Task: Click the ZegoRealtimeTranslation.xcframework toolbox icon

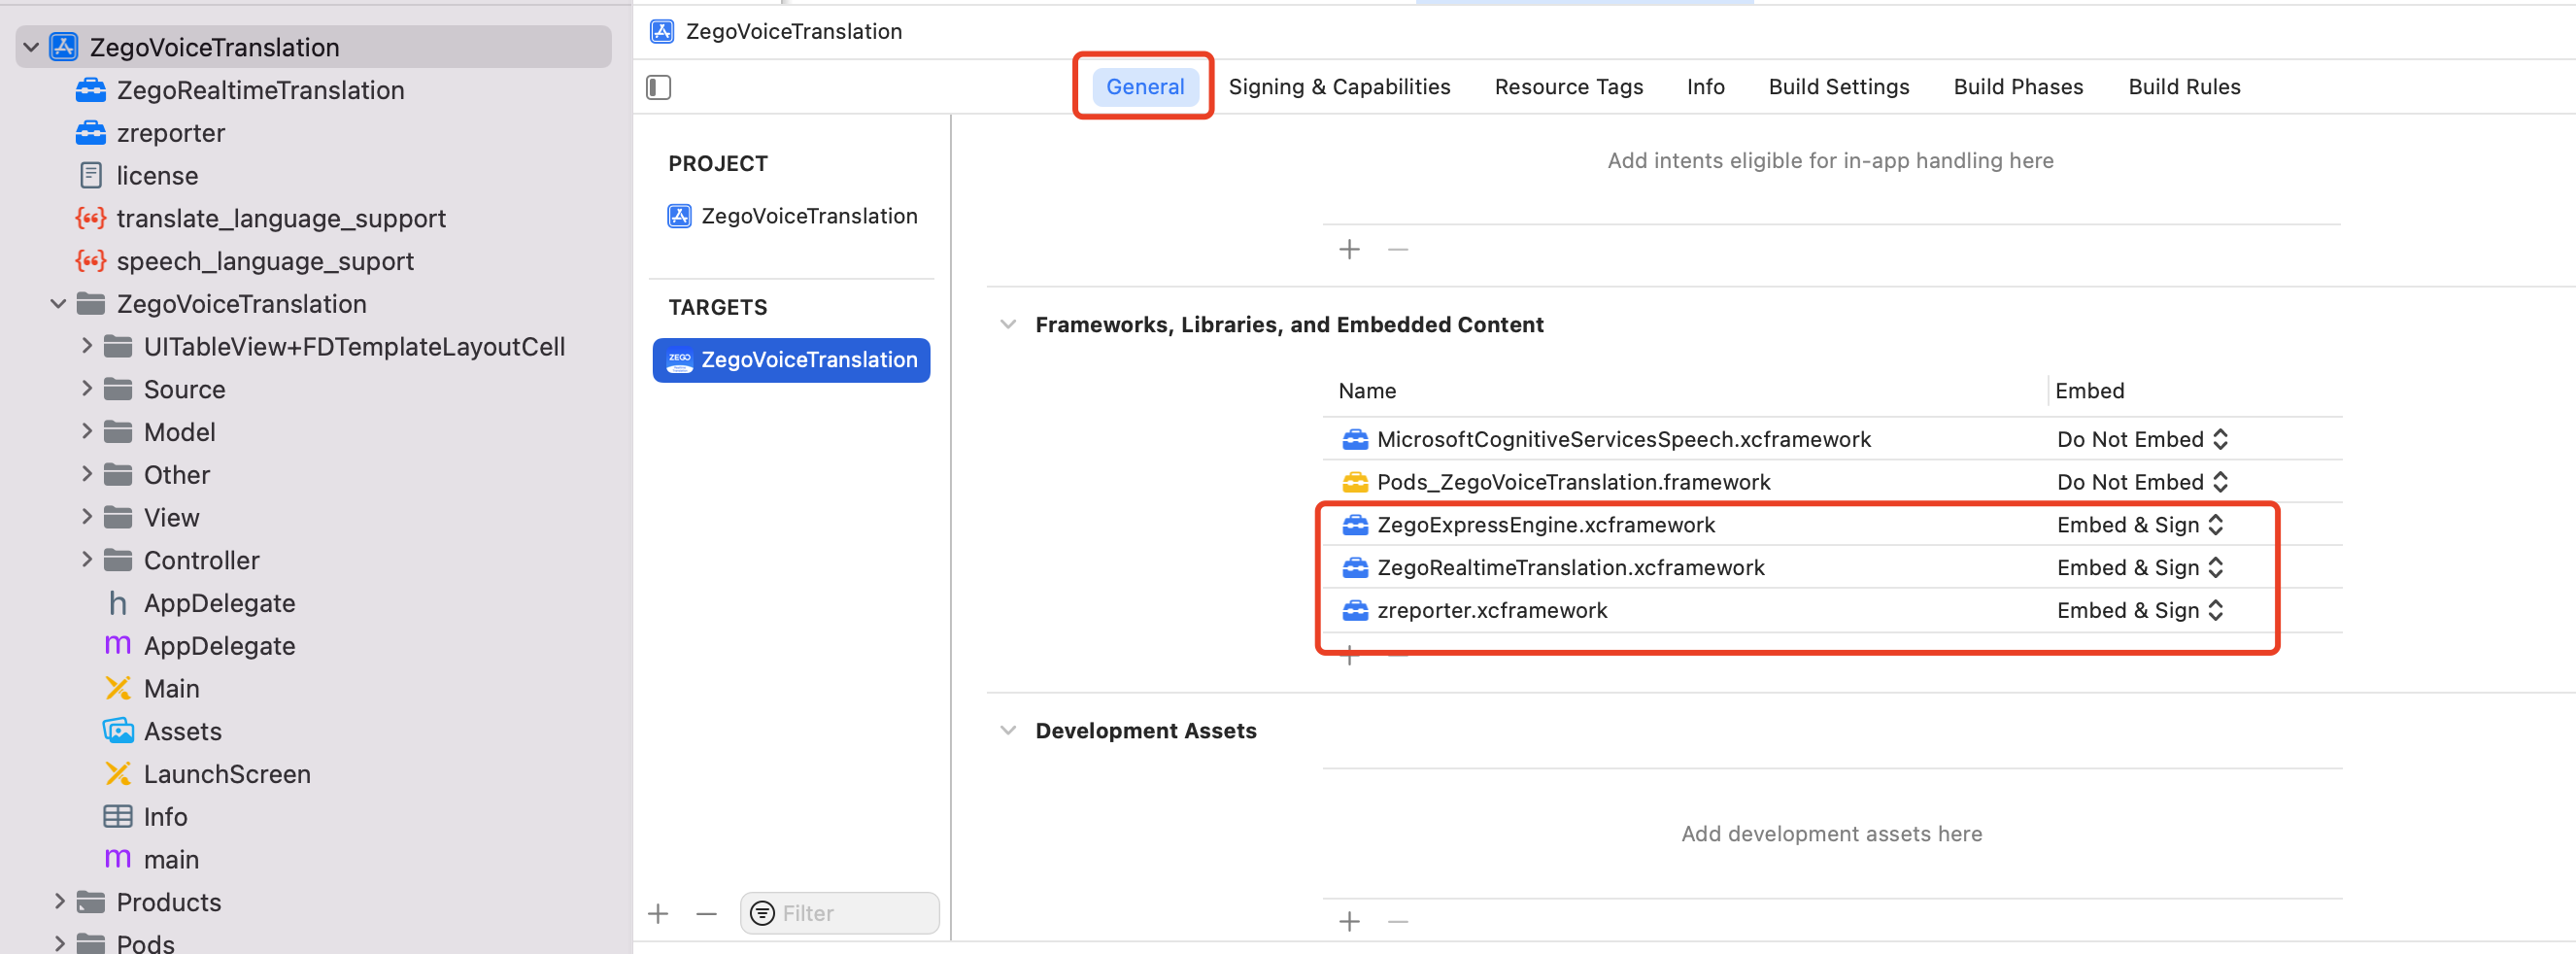Action: [1355, 568]
